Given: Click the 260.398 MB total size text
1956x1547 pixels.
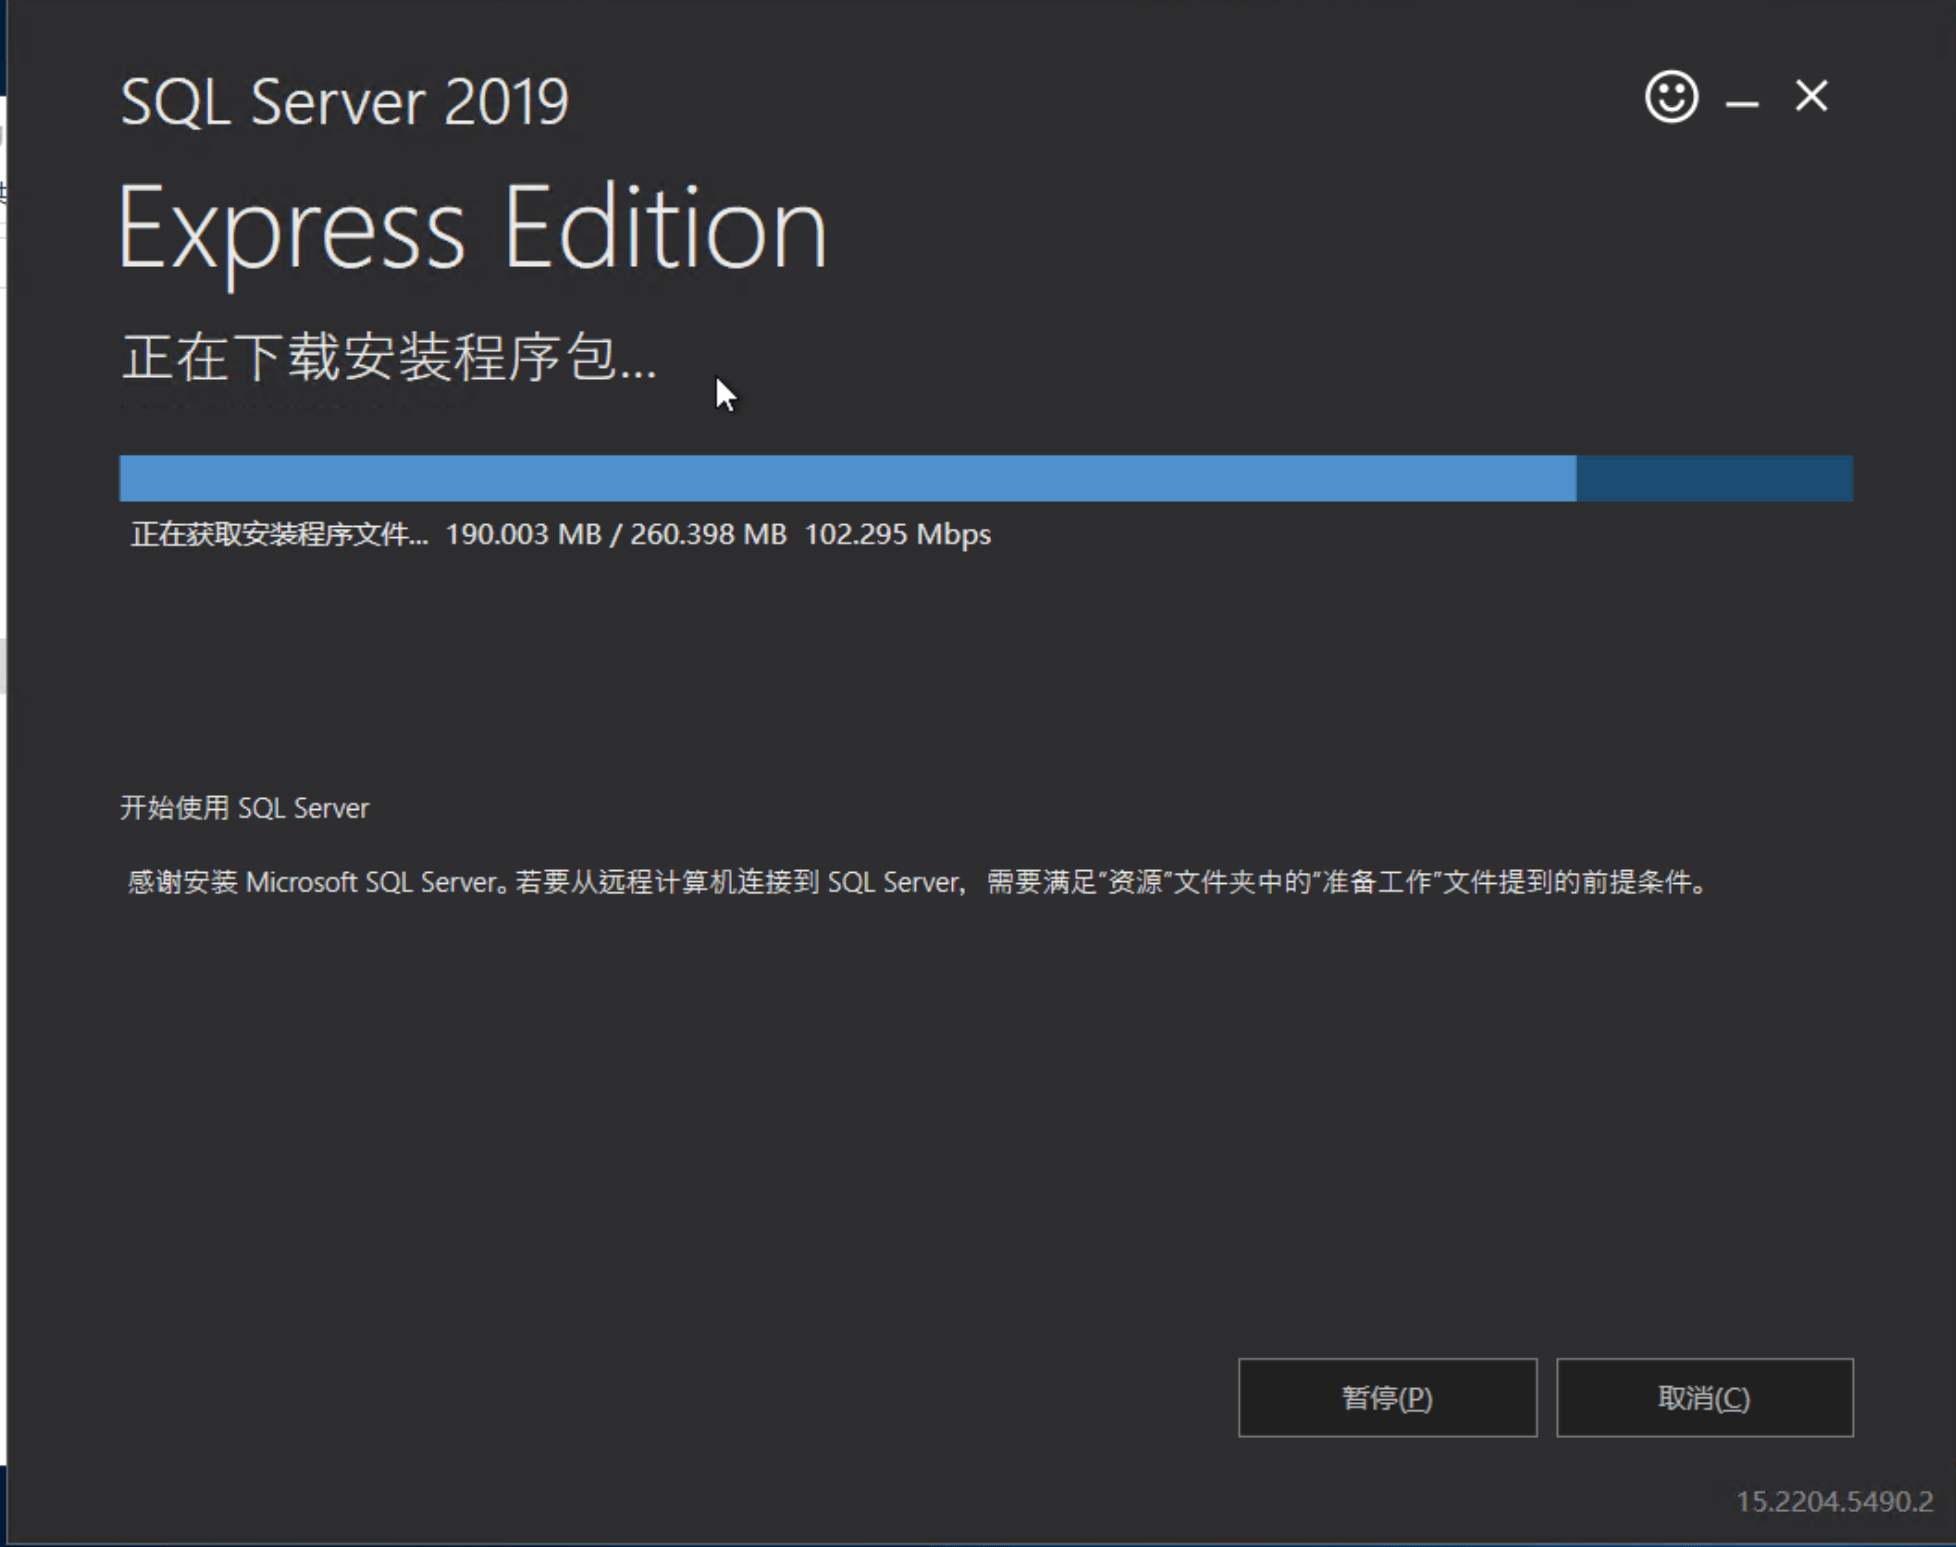Looking at the screenshot, I should (708, 535).
